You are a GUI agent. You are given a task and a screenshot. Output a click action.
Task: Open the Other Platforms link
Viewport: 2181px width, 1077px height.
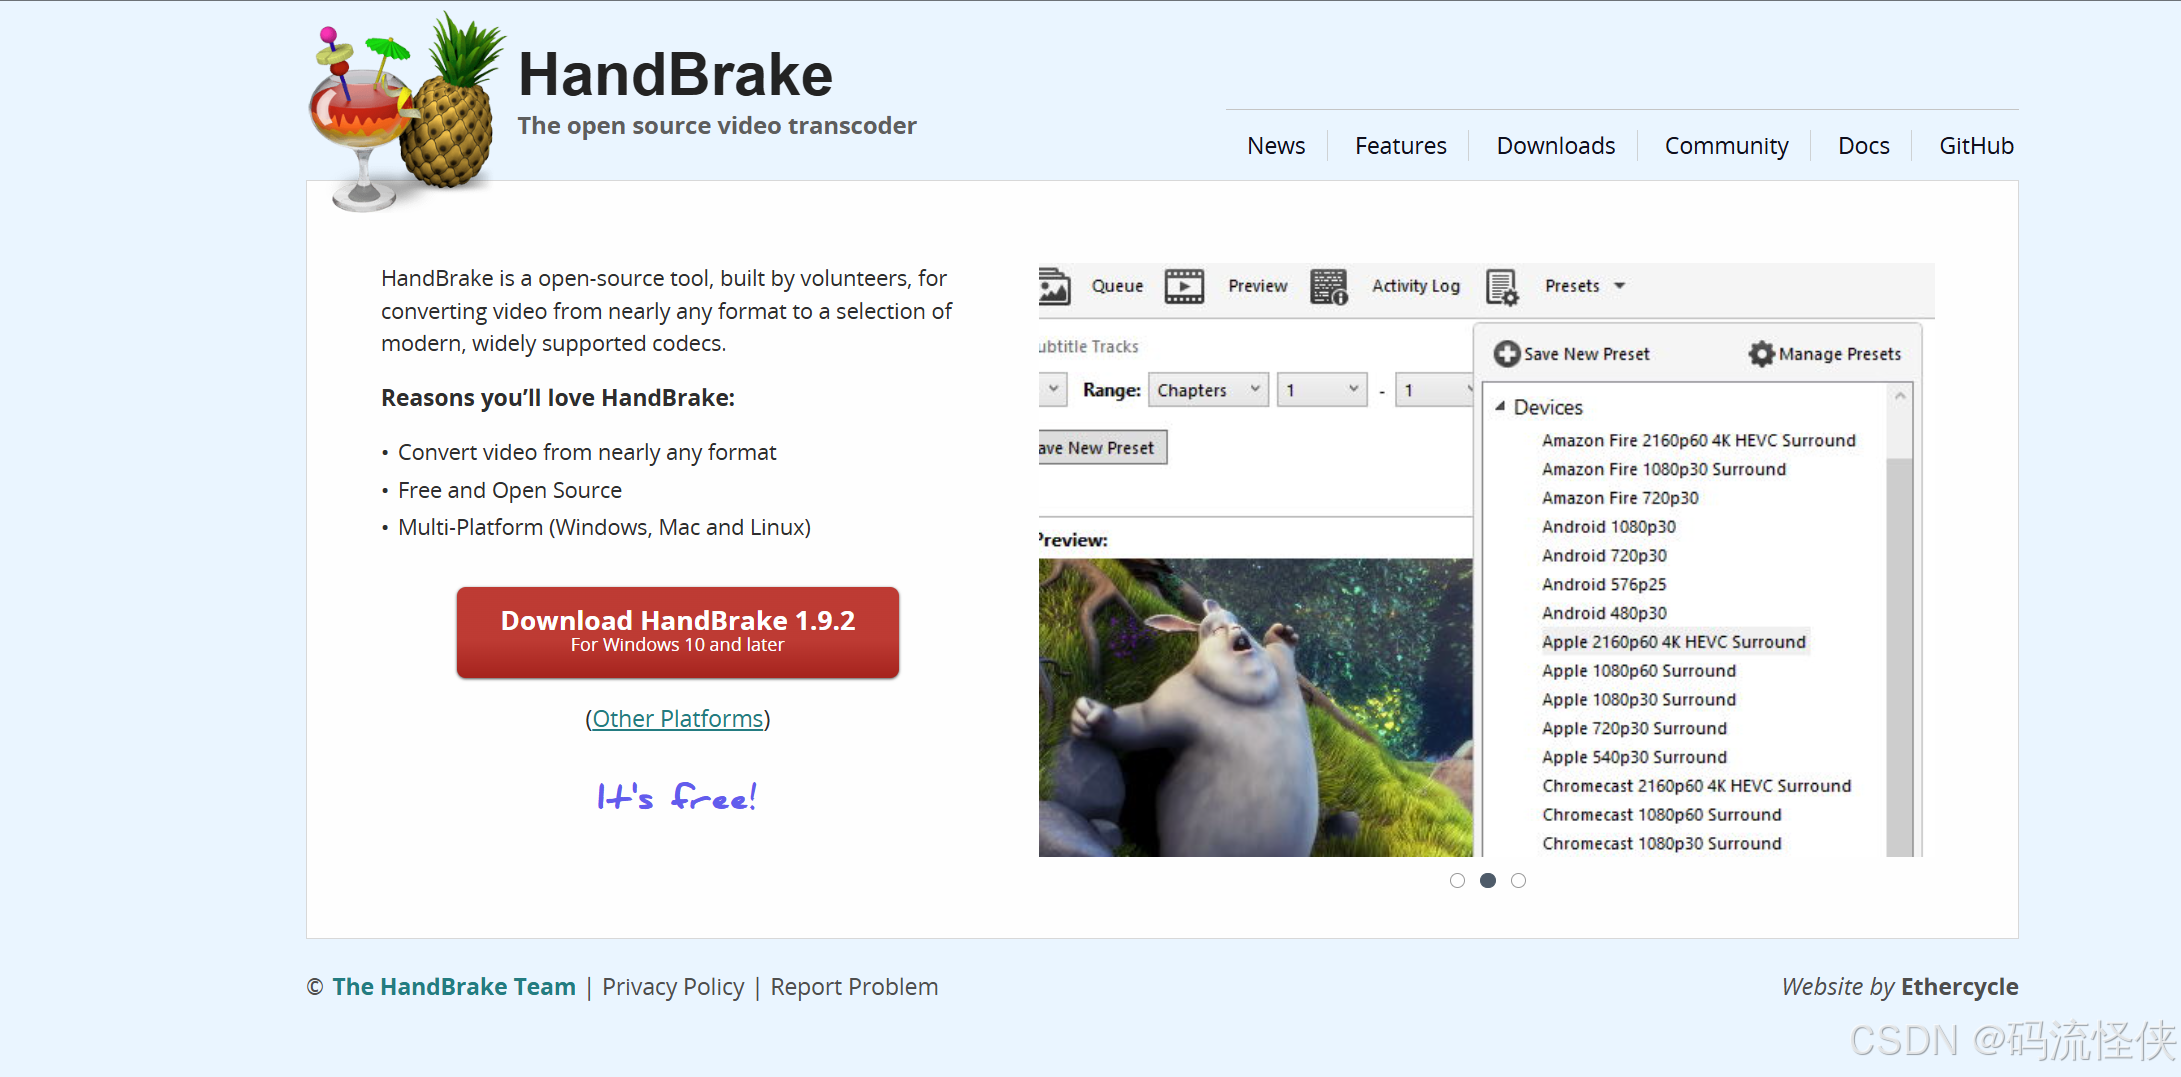click(x=678, y=719)
